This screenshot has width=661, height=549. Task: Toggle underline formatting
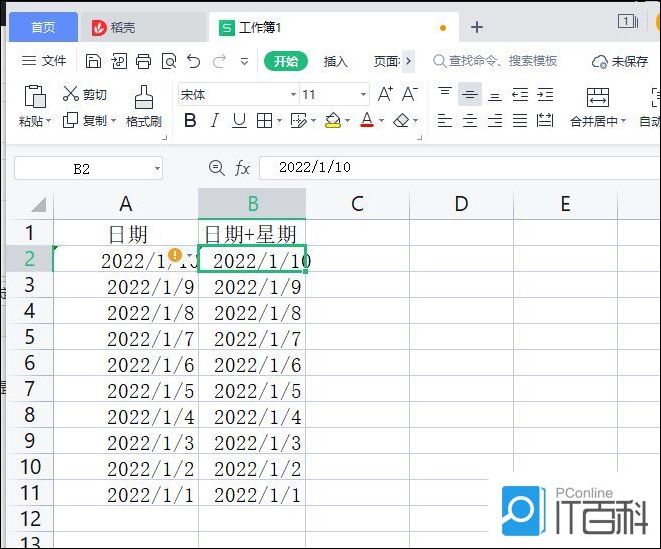point(239,121)
